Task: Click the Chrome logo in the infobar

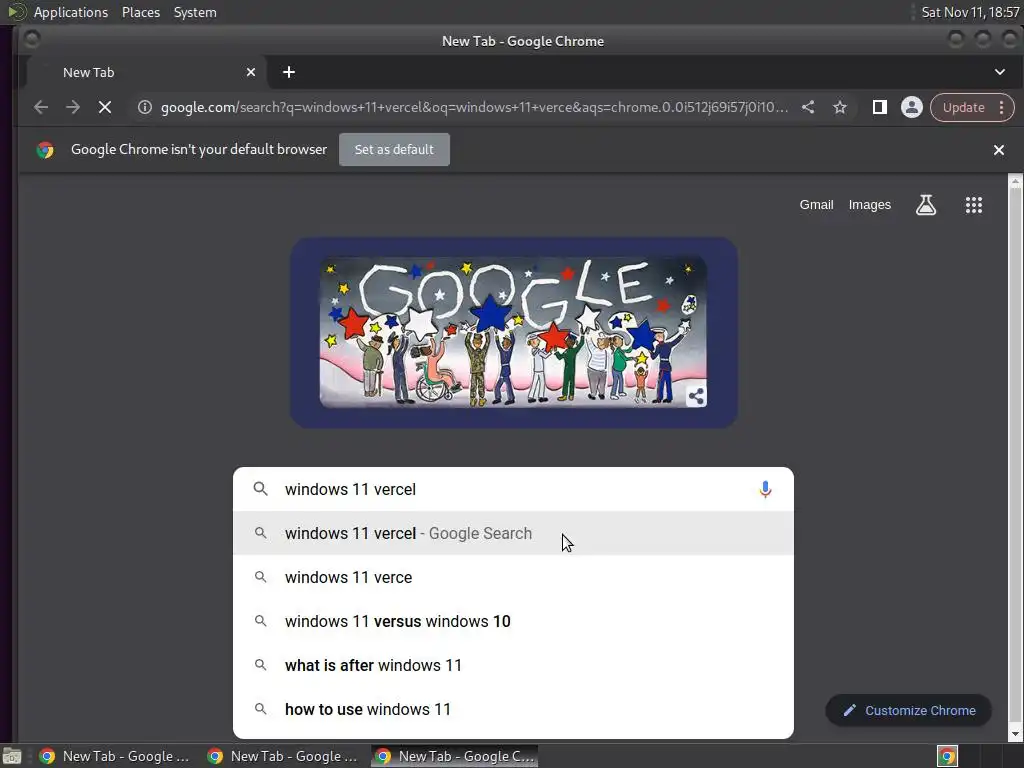Action: coord(45,150)
